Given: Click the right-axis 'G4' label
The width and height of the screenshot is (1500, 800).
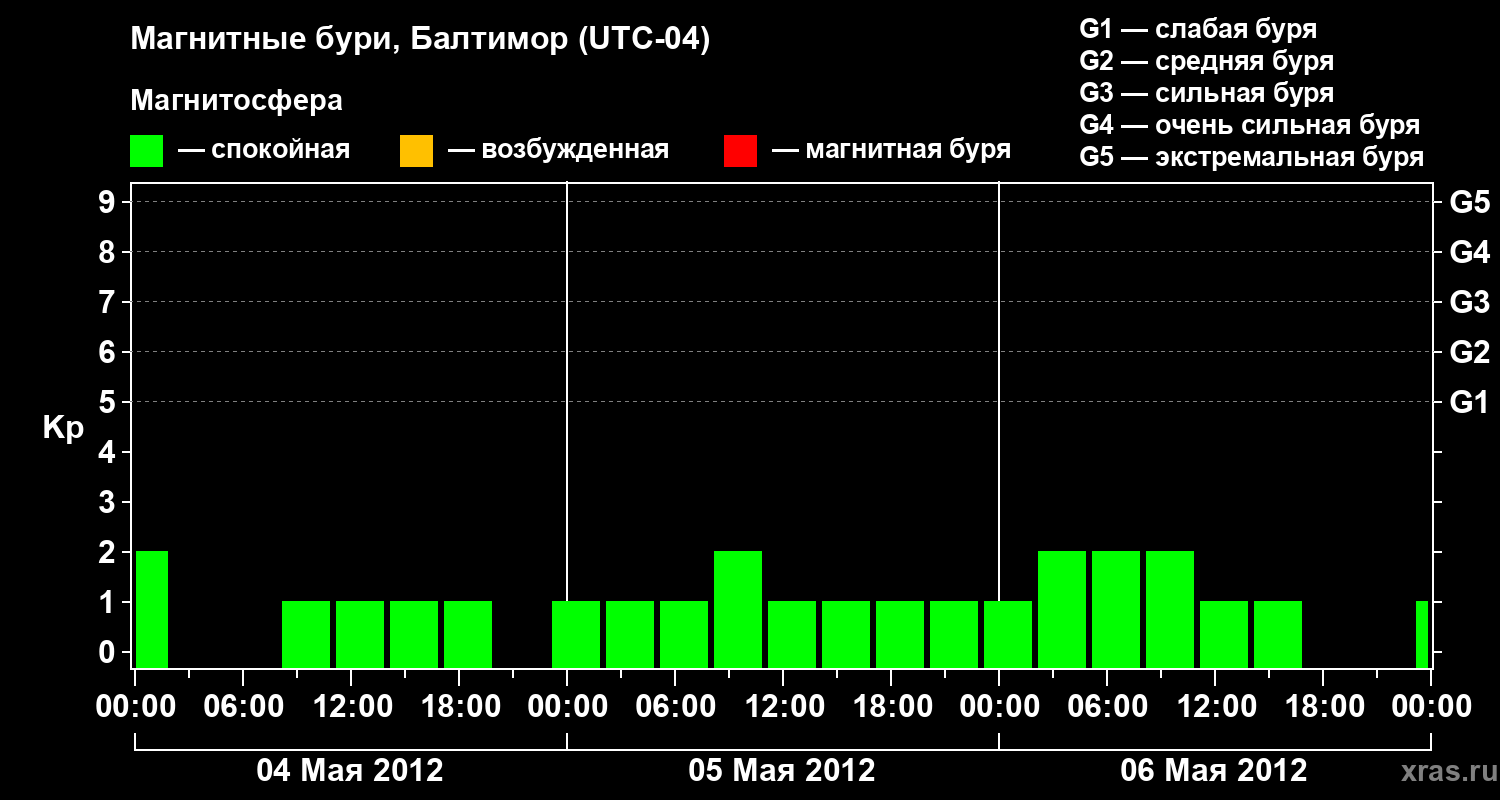Looking at the screenshot, I should tap(1469, 252).
